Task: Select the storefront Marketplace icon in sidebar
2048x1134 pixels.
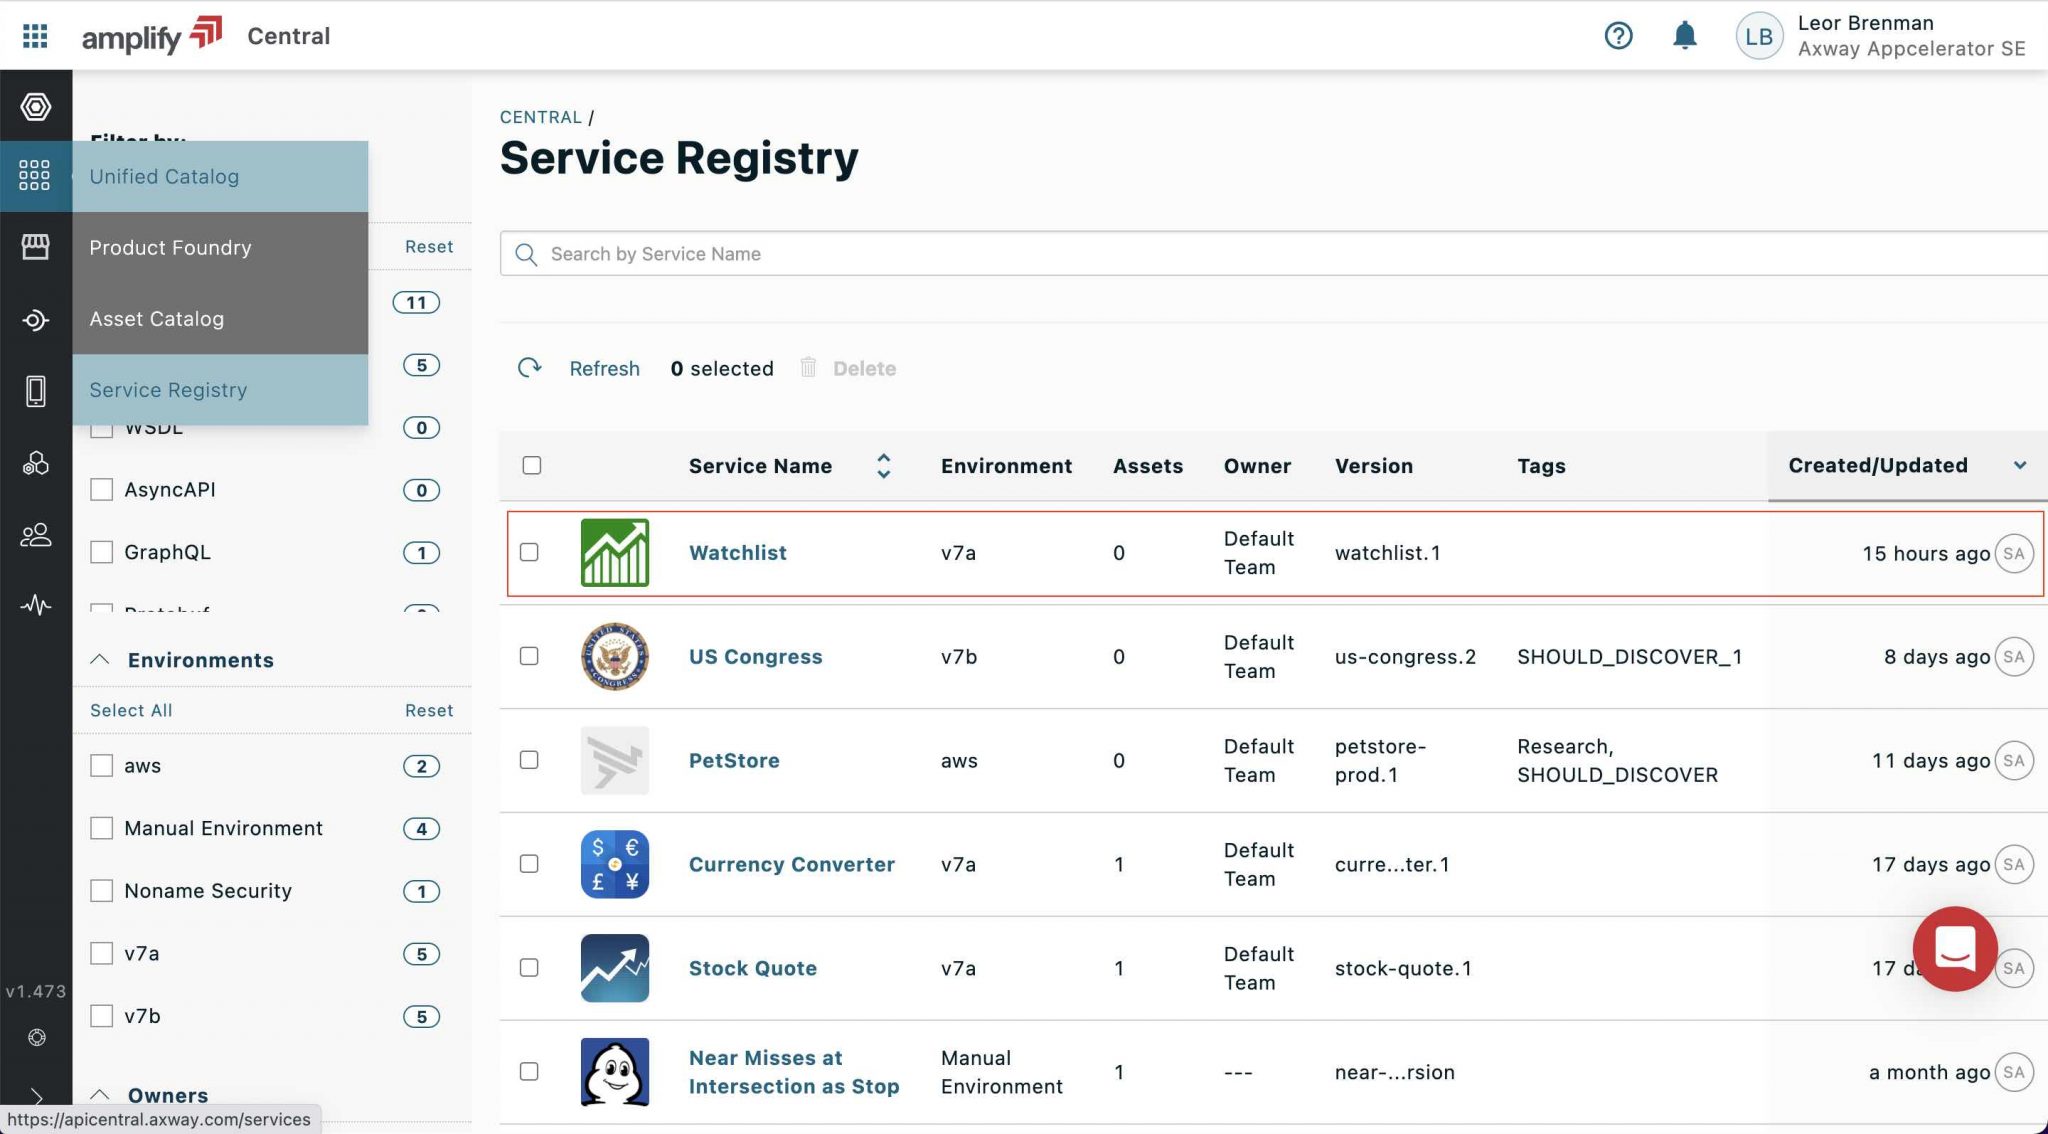Action: pos(36,247)
